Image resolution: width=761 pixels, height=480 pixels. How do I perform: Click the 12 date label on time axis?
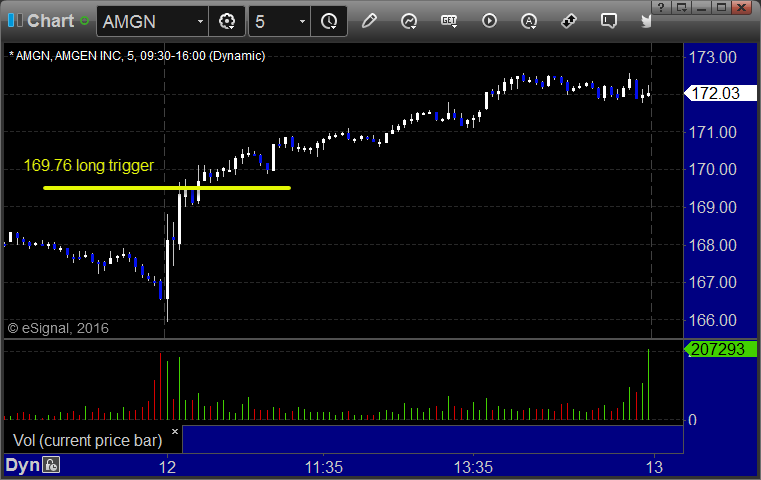click(x=167, y=467)
